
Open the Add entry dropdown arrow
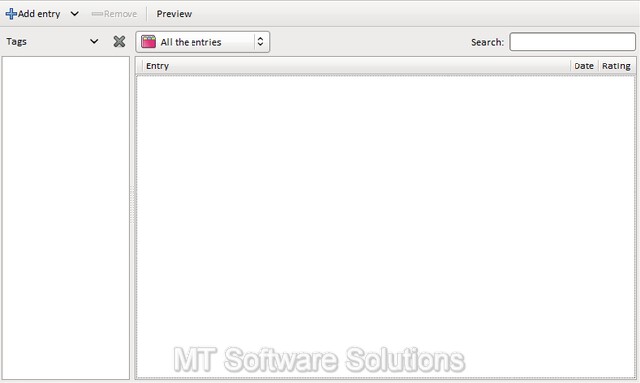click(x=75, y=14)
